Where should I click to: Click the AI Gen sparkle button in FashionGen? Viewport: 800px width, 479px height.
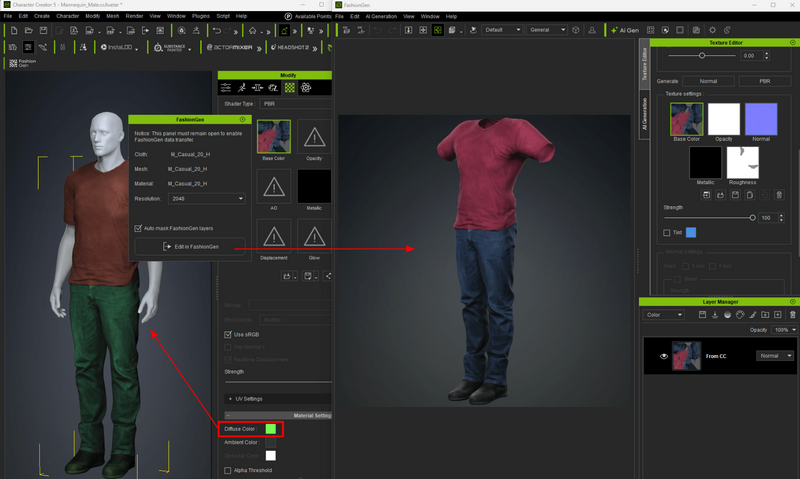click(x=624, y=30)
